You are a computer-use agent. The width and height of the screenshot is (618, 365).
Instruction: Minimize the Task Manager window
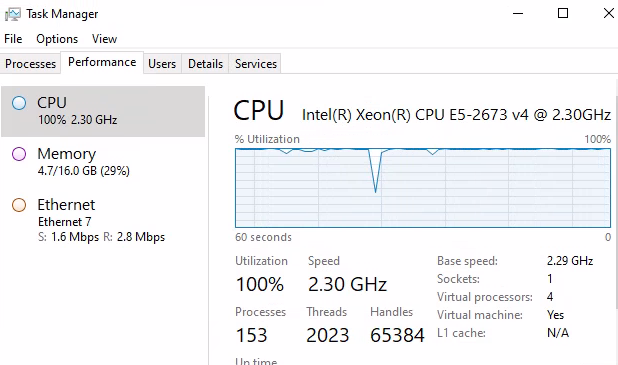pyautogui.click(x=518, y=13)
